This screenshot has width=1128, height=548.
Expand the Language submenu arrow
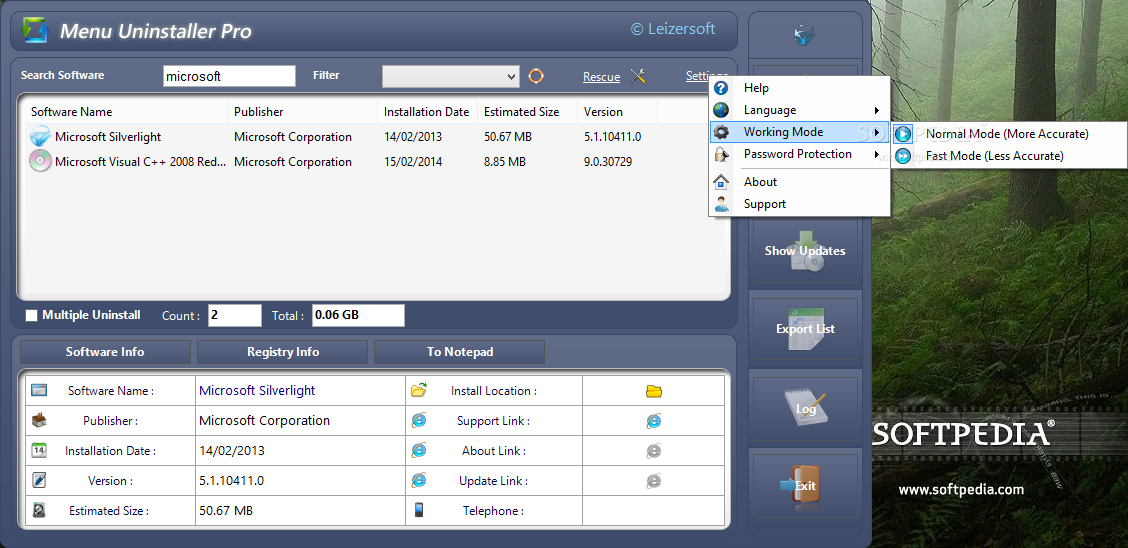tap(876, 110)
